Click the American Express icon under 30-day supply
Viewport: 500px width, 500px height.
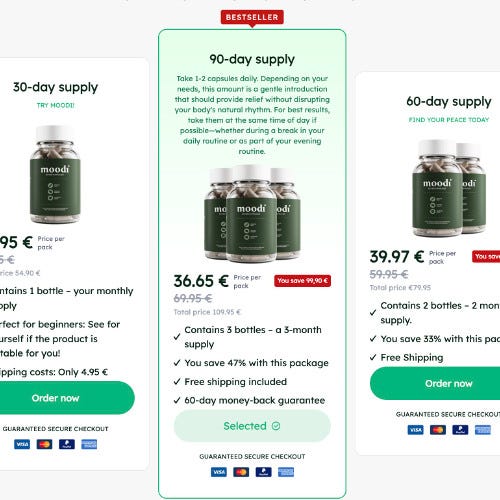click(x=89, y=444)
